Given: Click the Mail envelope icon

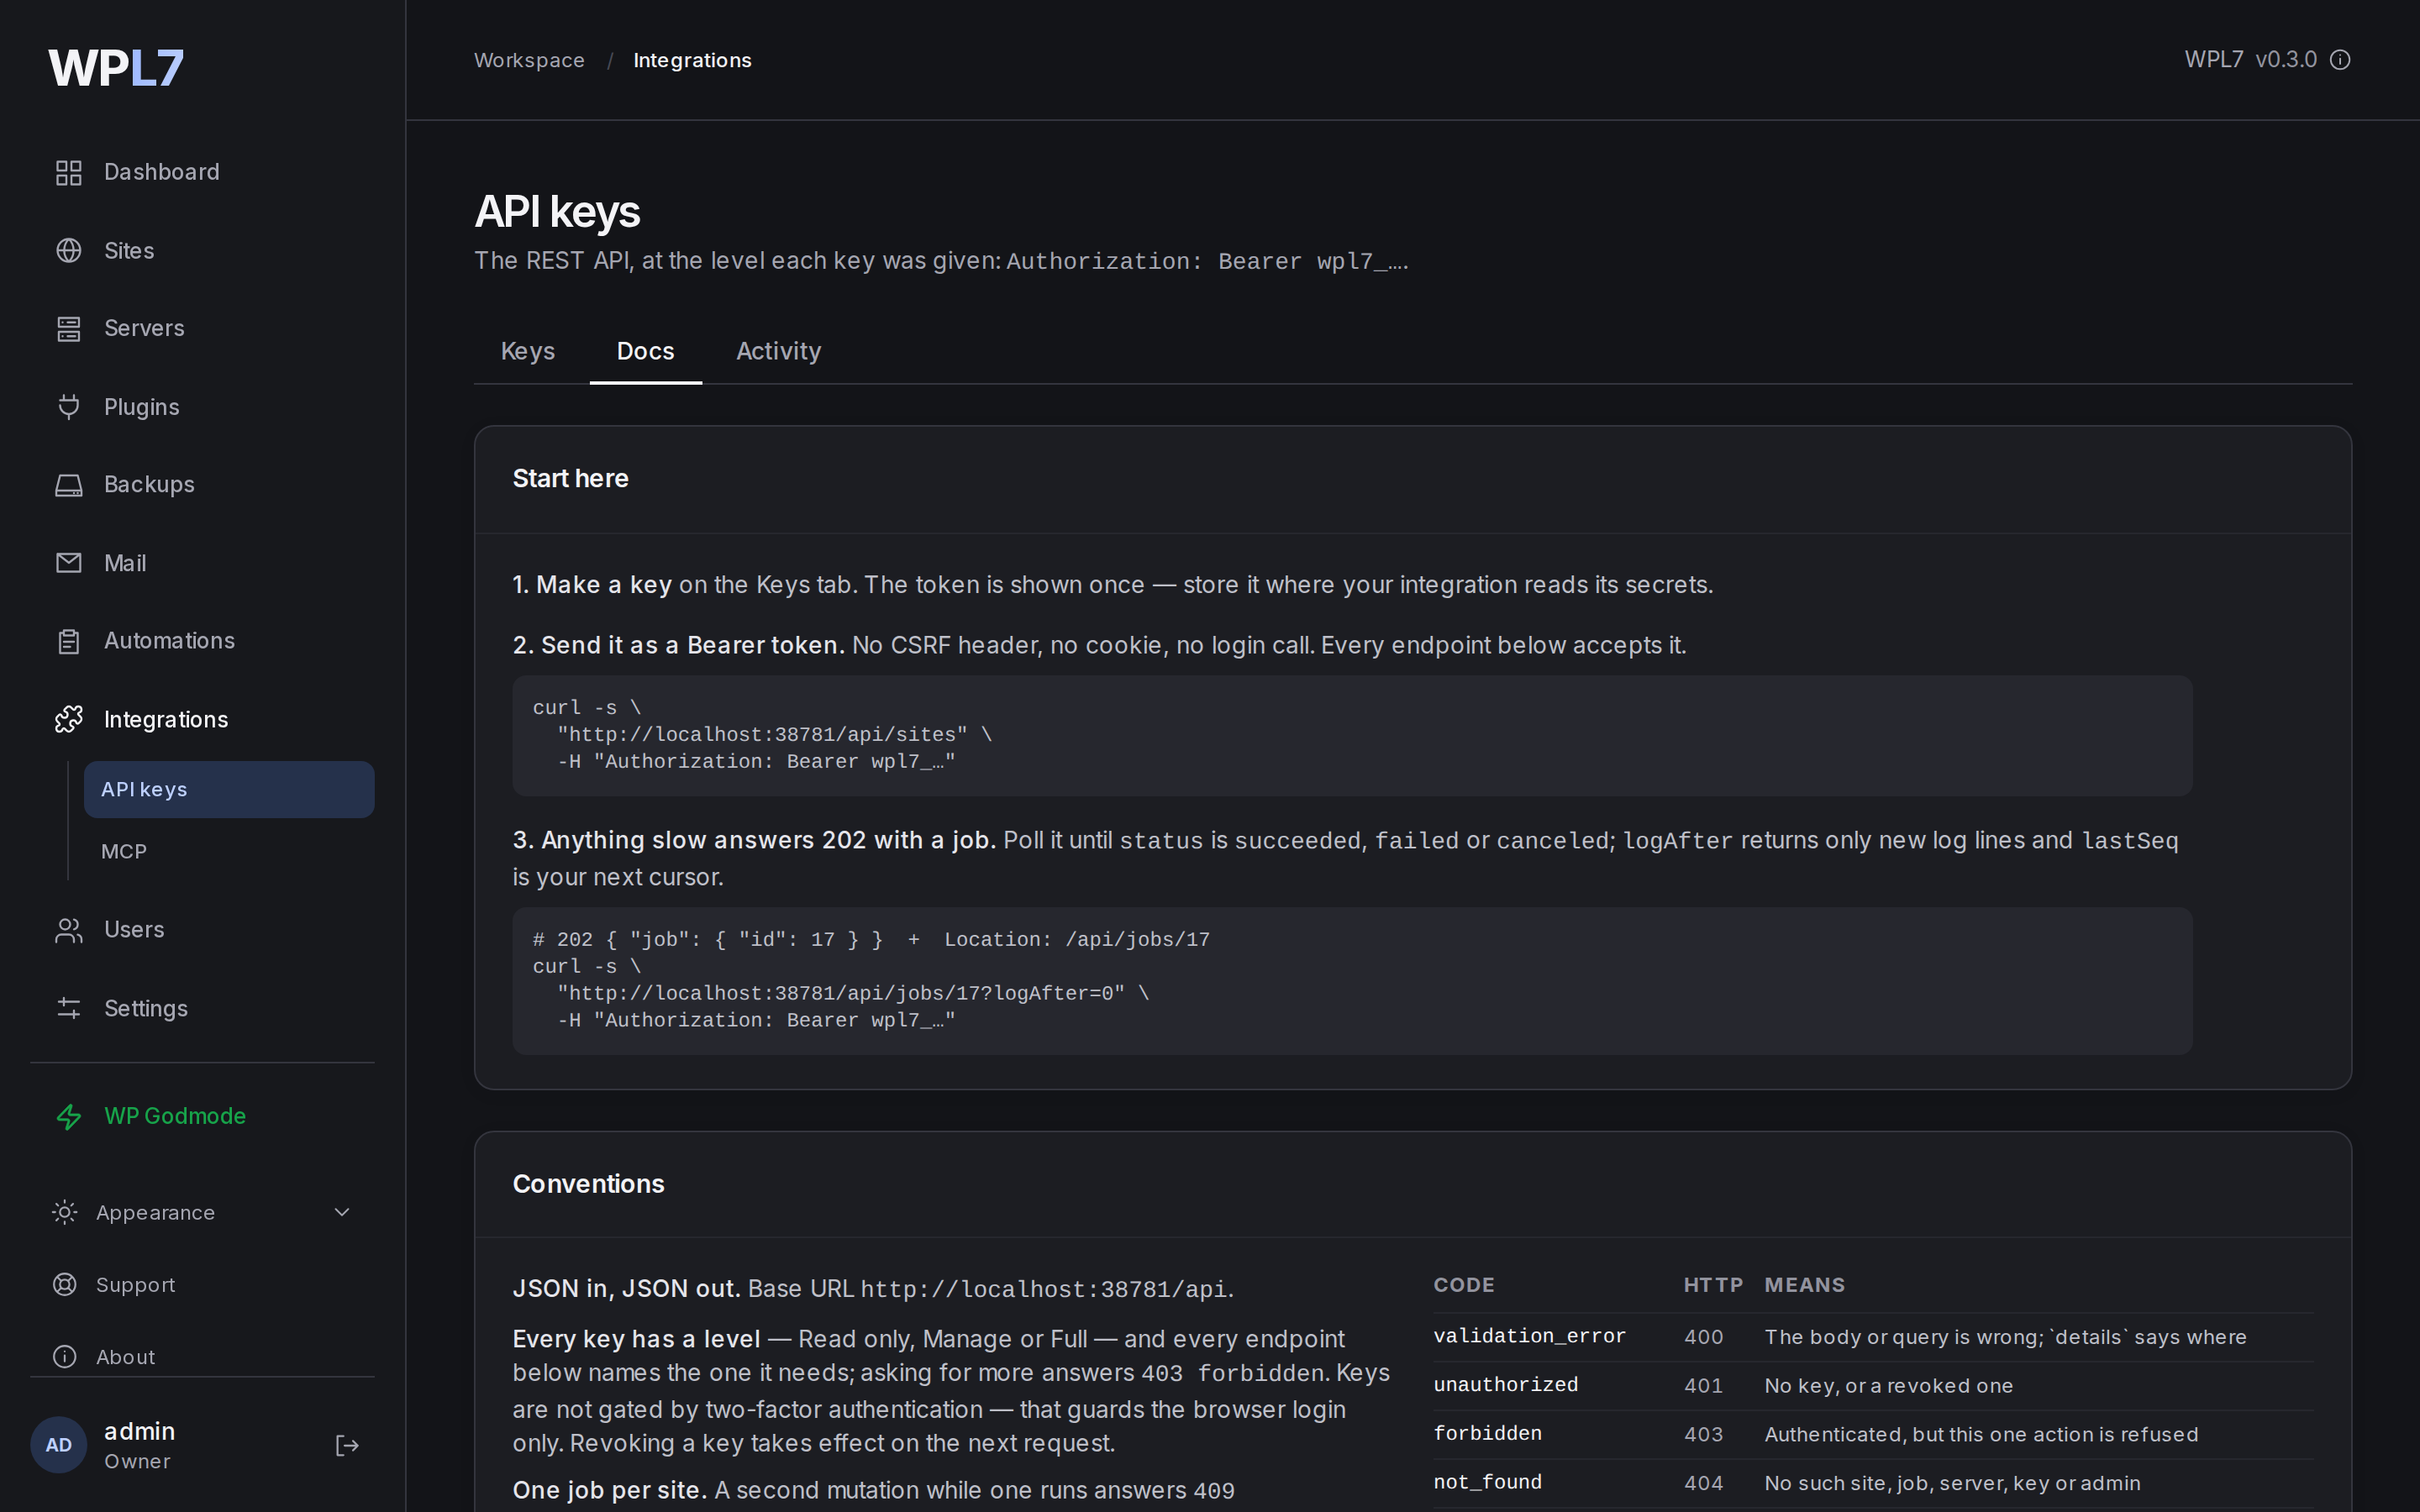Looking at the screenshot, I should tap(68, 563).
